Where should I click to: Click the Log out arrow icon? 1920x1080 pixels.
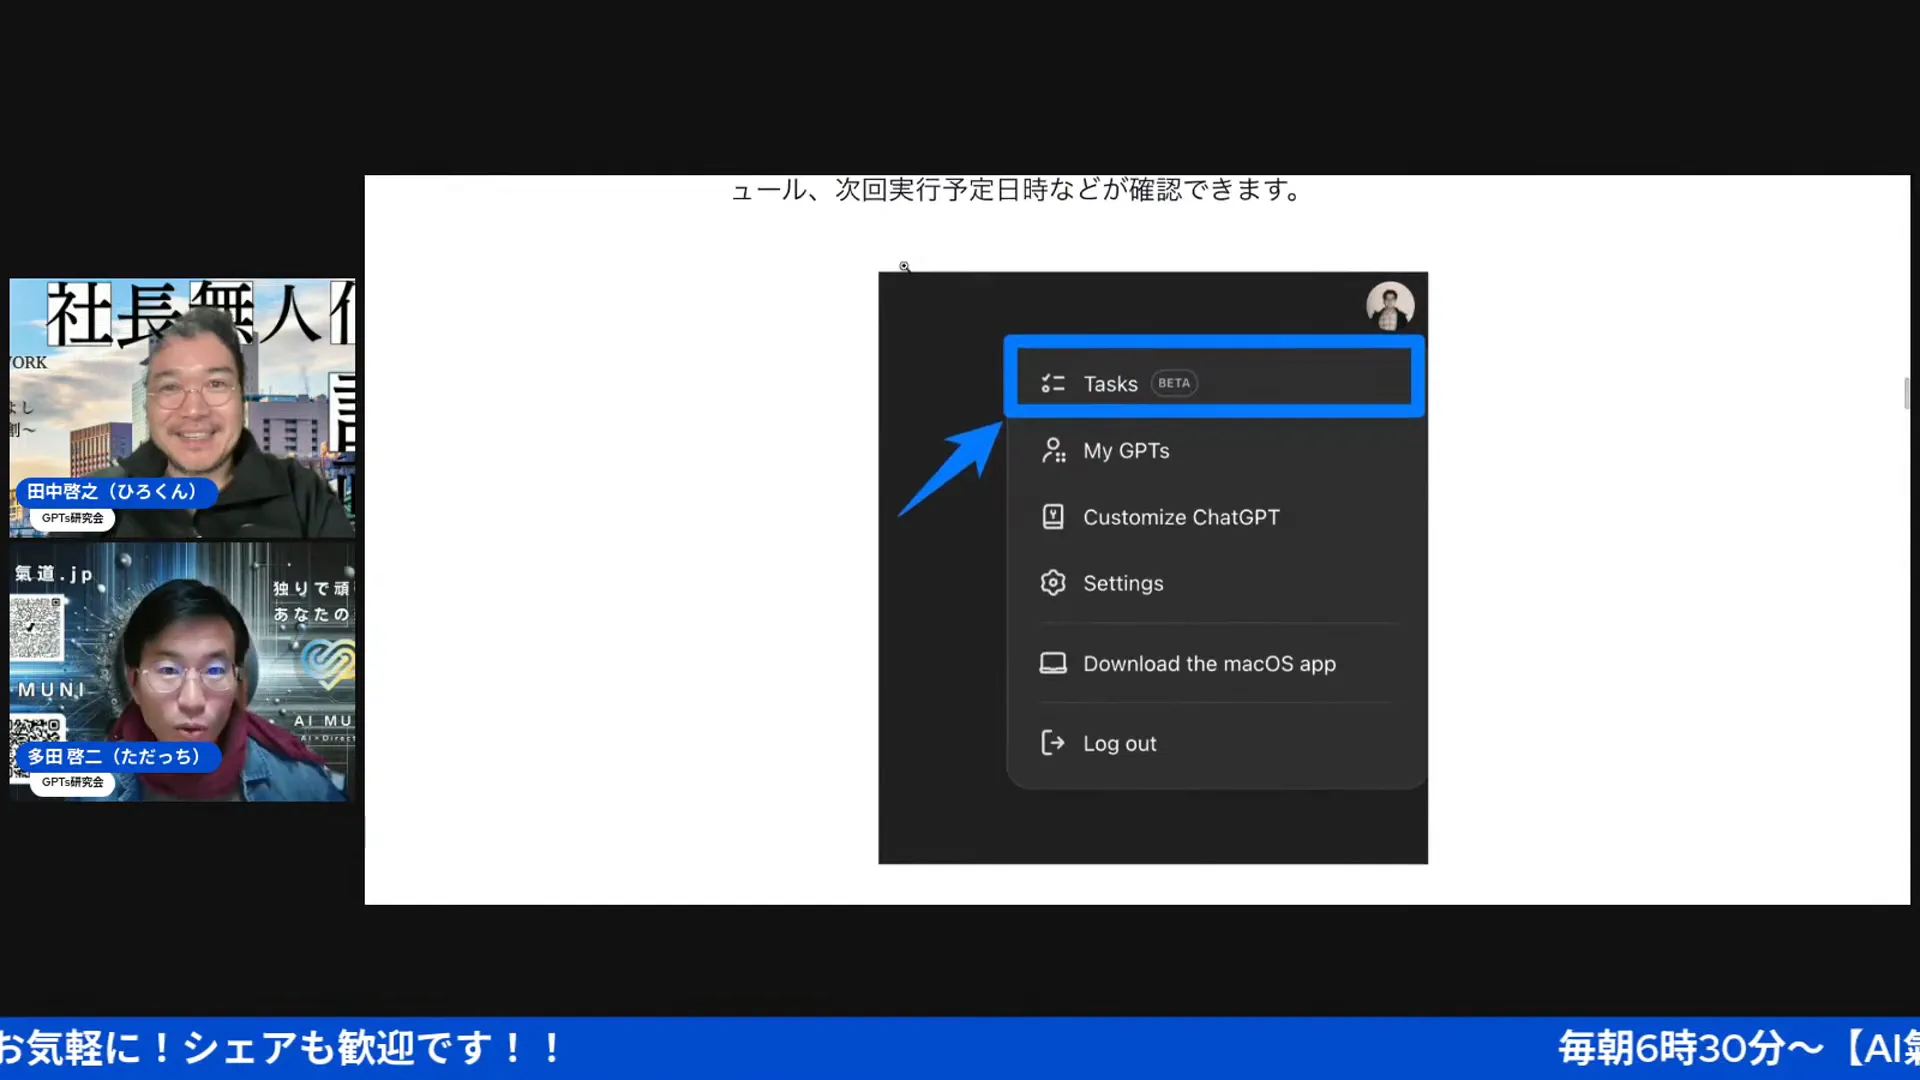(1053, 743)
